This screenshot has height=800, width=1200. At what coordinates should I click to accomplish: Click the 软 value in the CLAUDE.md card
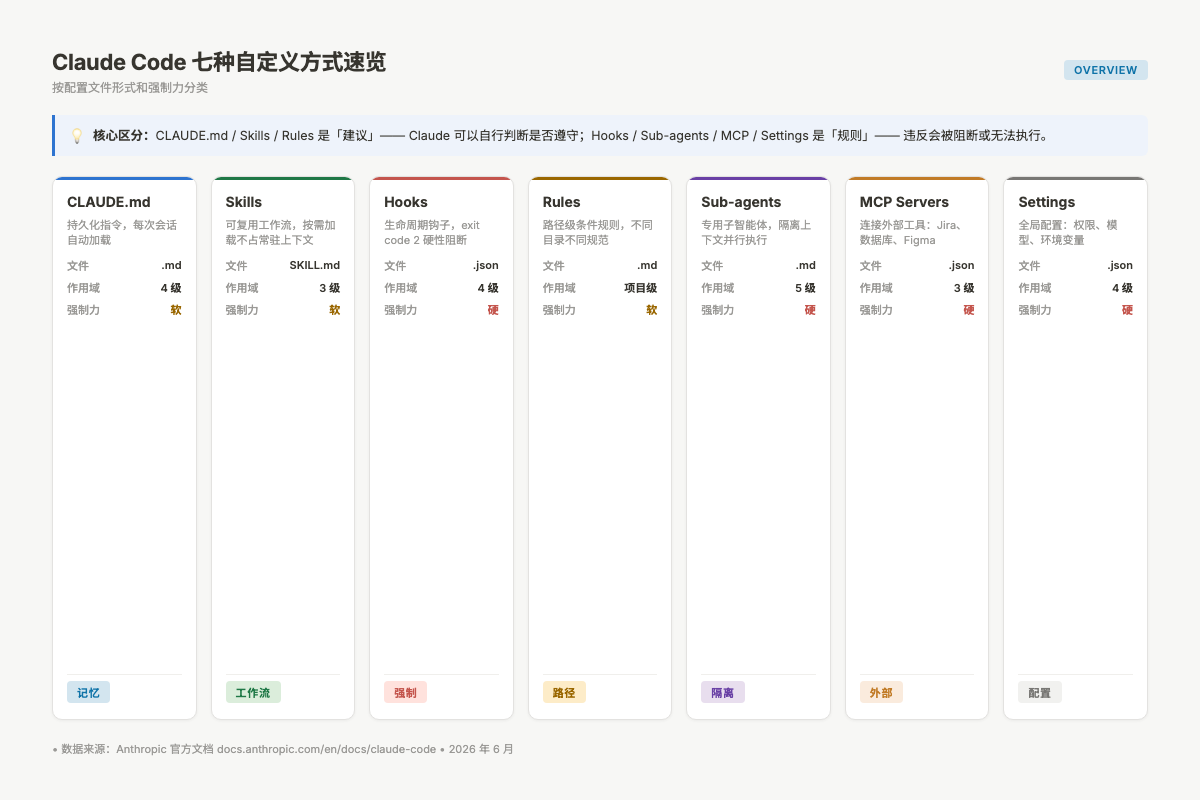coord(176,310)
